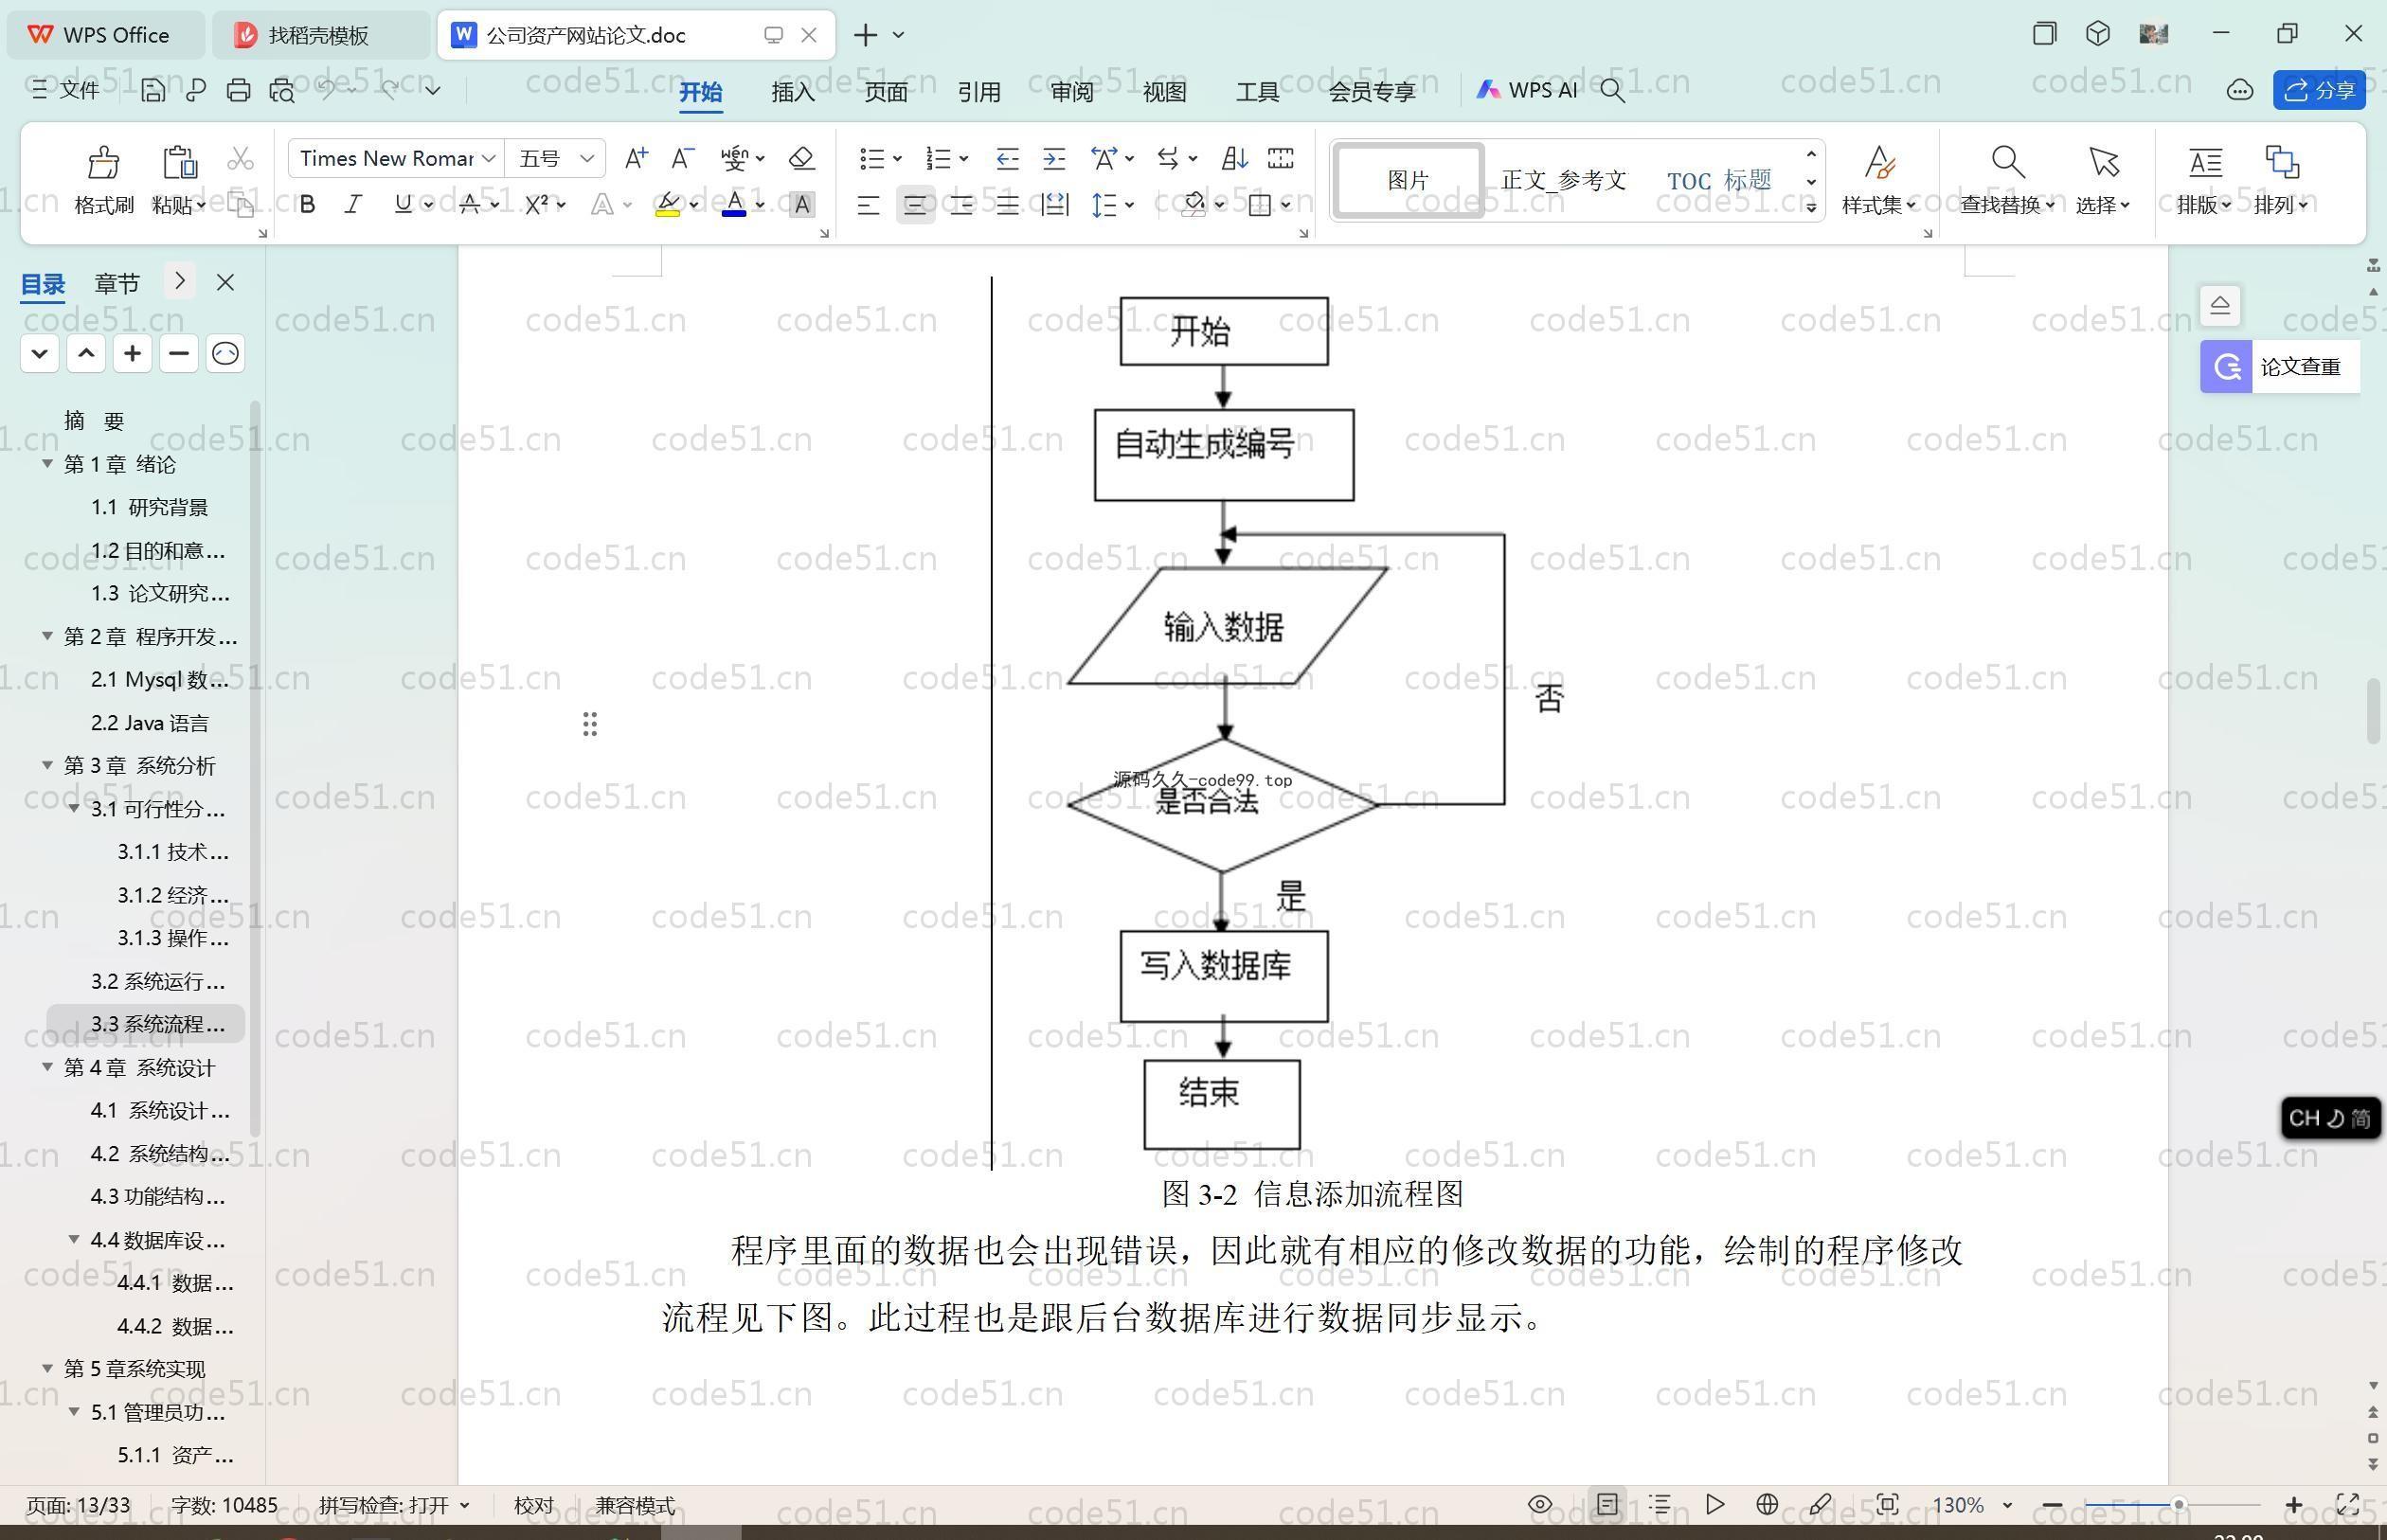Click the WPS AI button

click(1527, 90)
